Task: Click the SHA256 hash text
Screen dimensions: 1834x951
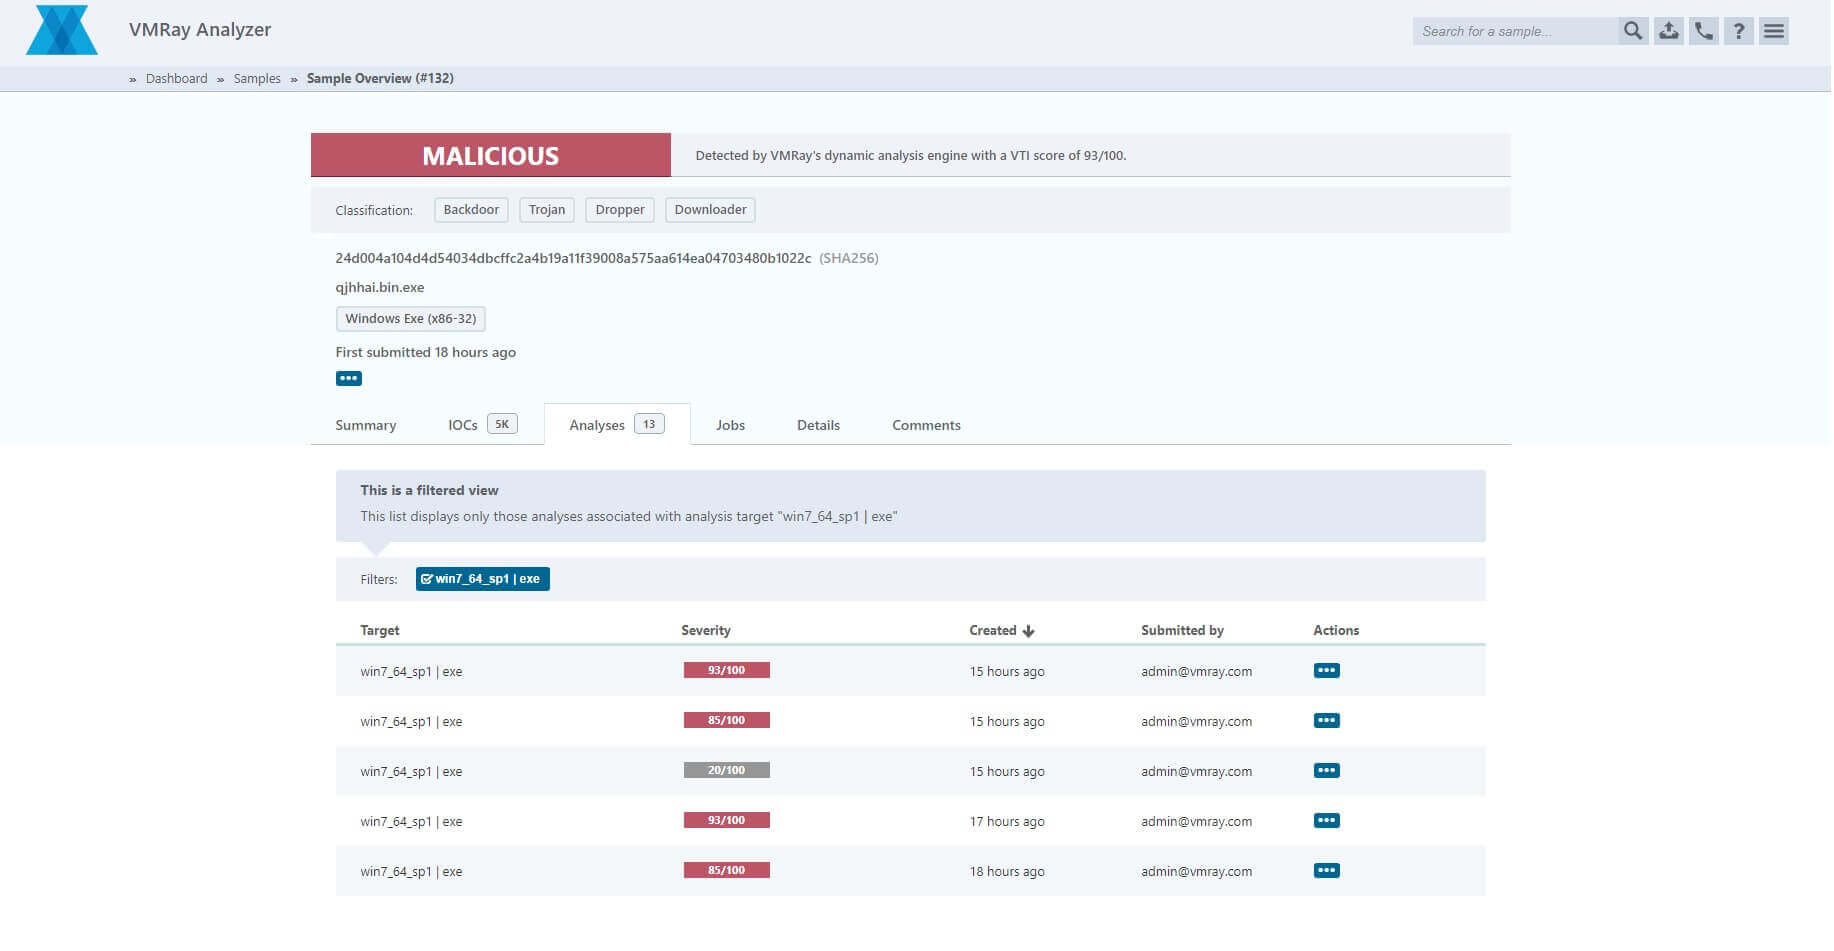Action: [x=573, y=258]
